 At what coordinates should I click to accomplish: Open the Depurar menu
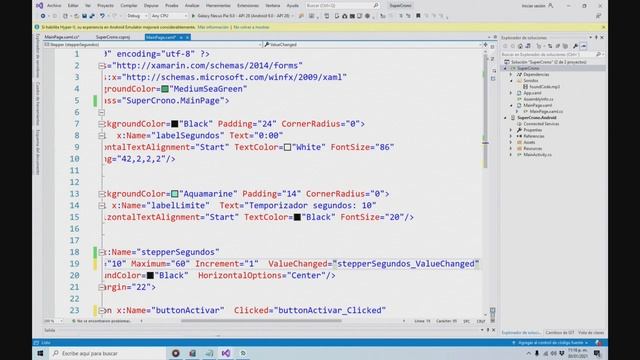(151, 6)
